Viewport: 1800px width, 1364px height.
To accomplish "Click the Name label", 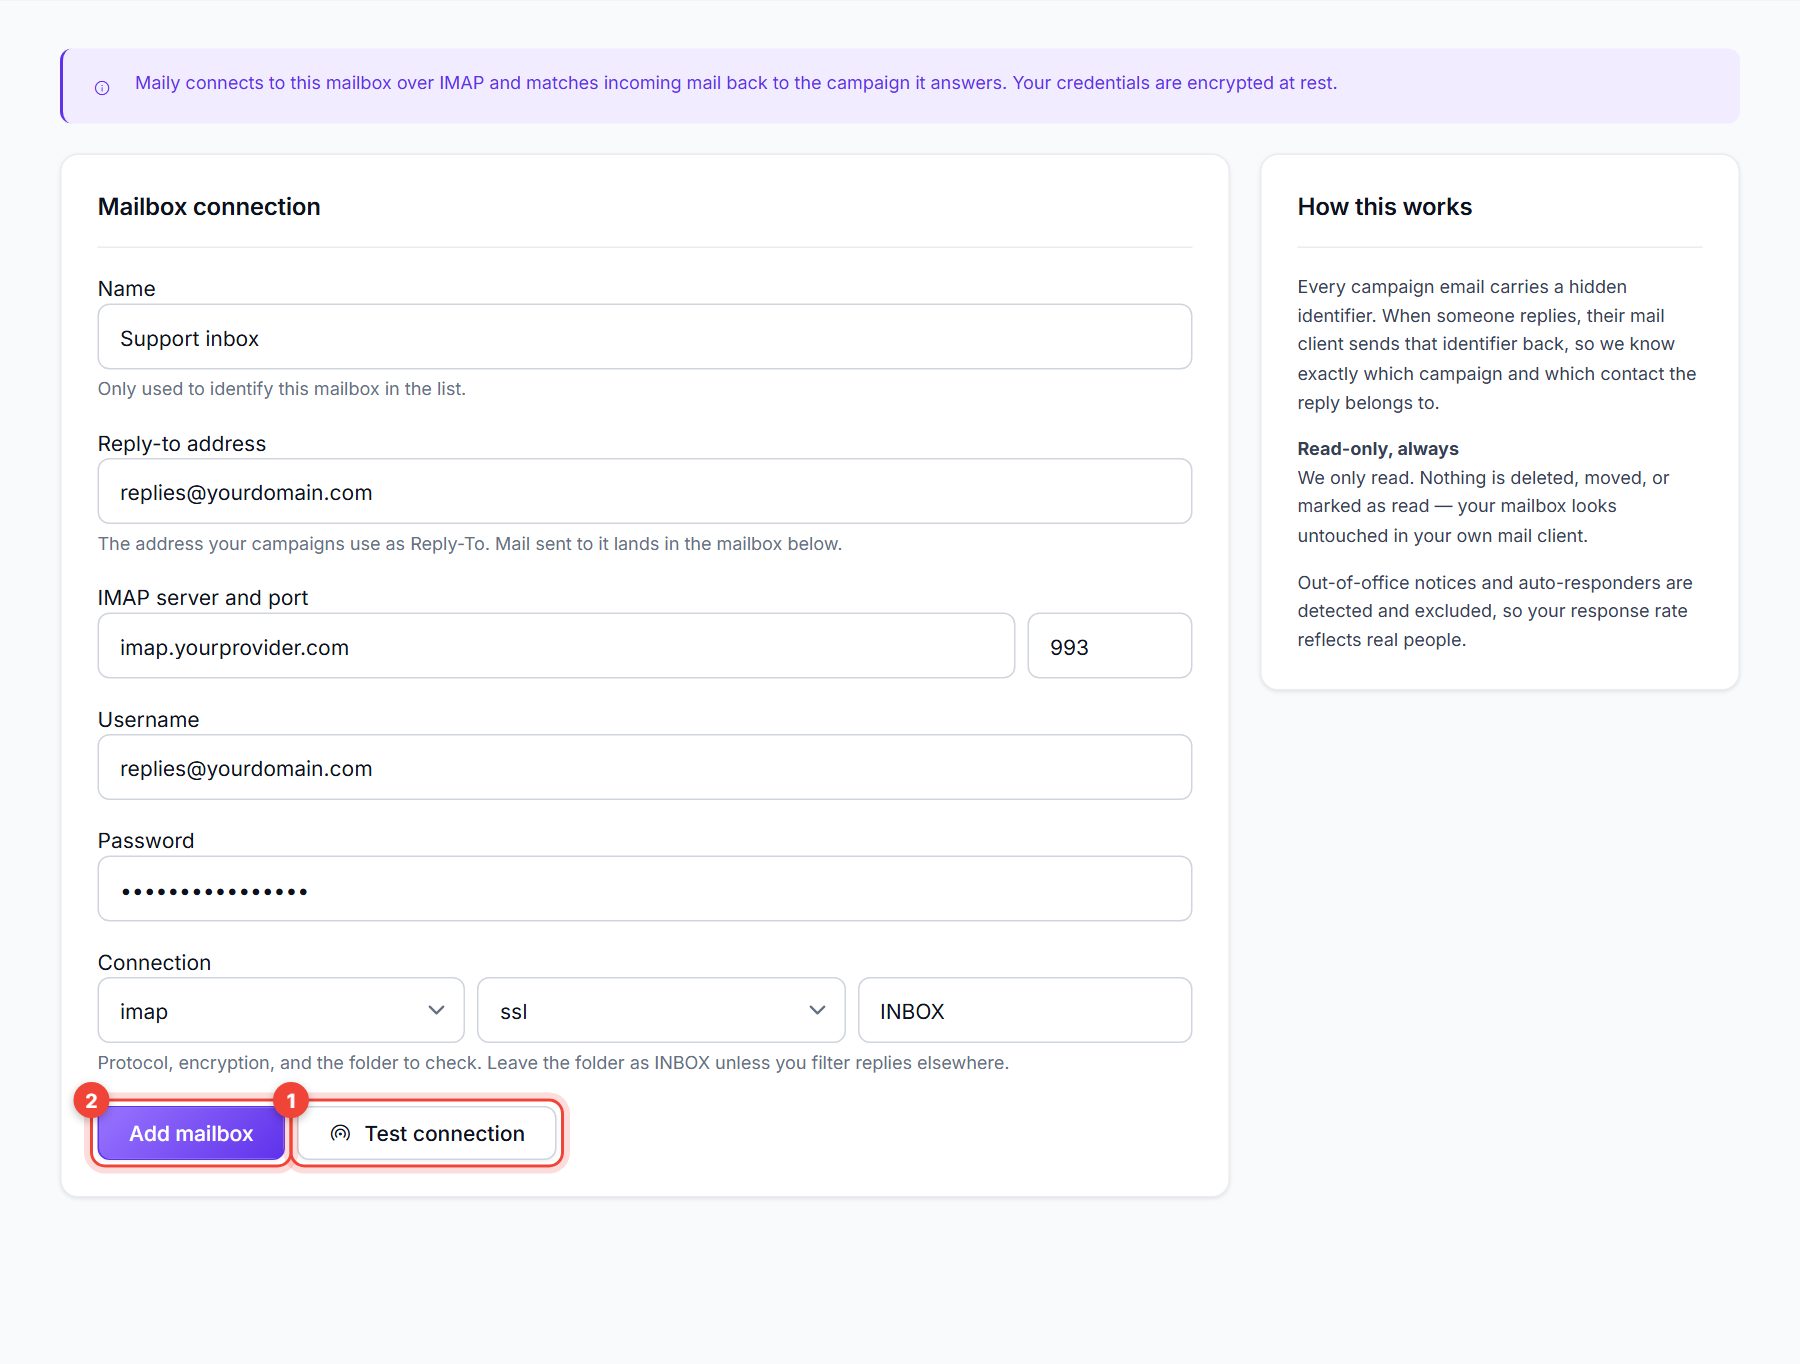I will tap(127, 289).
